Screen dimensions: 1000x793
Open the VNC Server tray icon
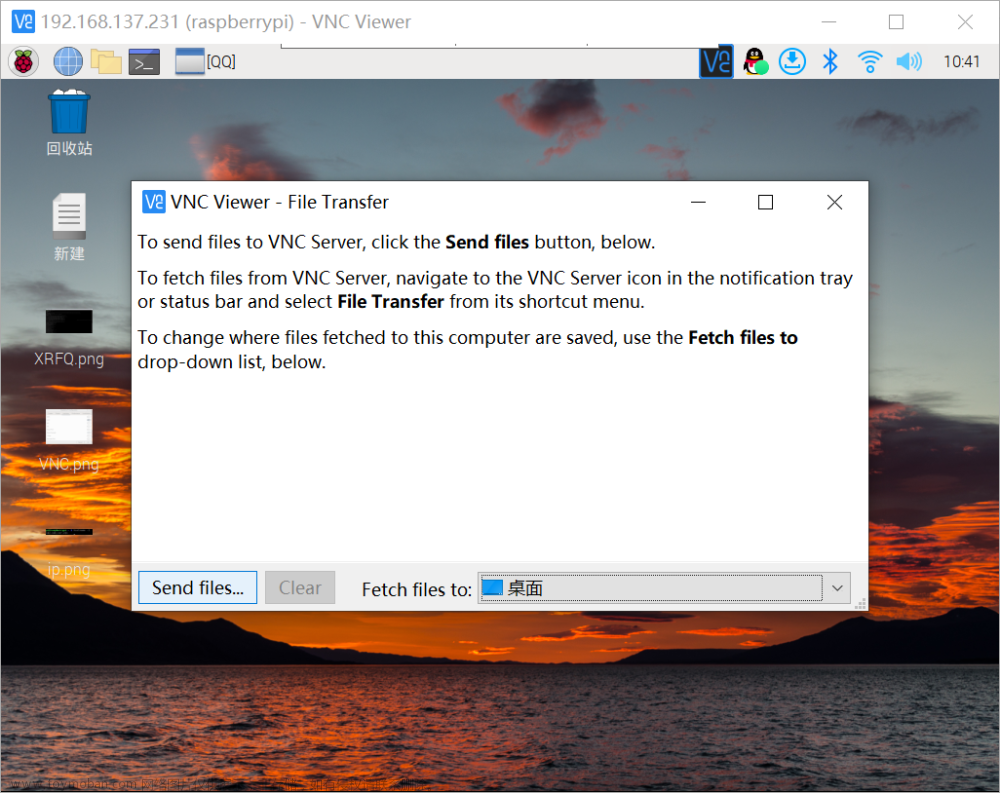716,62
